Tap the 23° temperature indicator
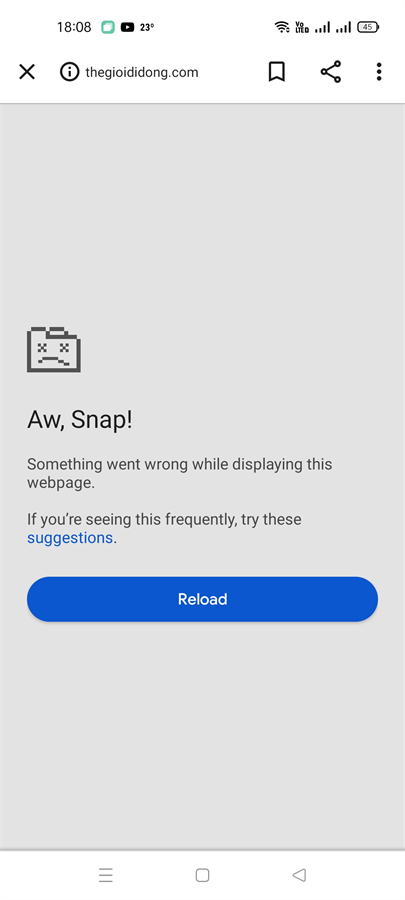The width and height of the screenshot is (405, 900). pyautogui.click(x=147, y=27)
